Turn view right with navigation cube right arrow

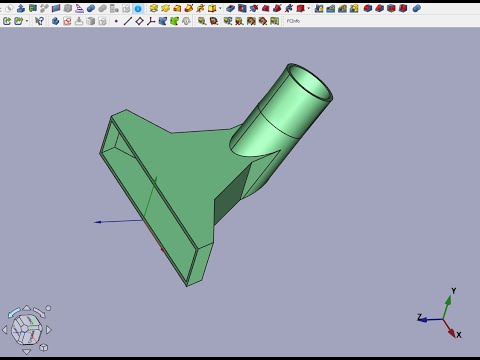pos(49,330)
